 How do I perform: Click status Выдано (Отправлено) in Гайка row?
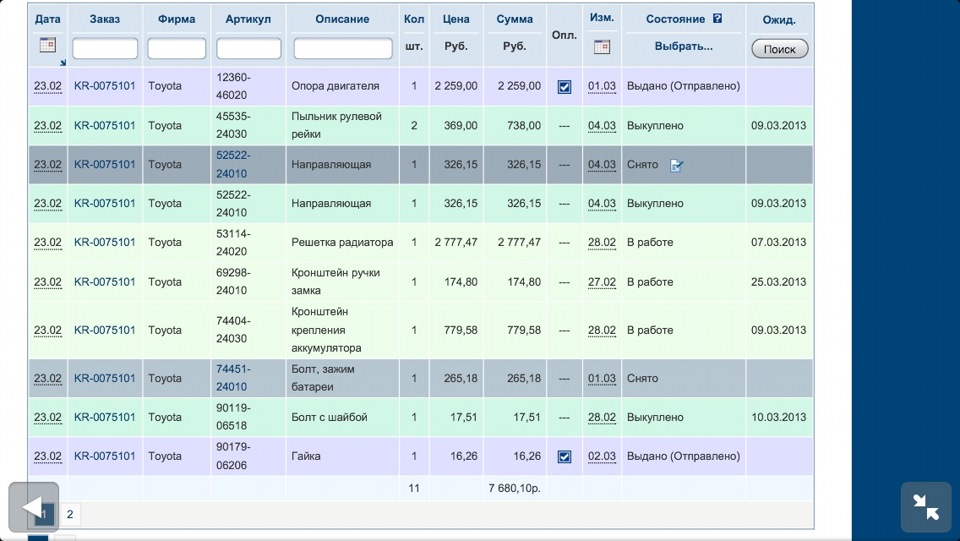(x=683, y=457)
